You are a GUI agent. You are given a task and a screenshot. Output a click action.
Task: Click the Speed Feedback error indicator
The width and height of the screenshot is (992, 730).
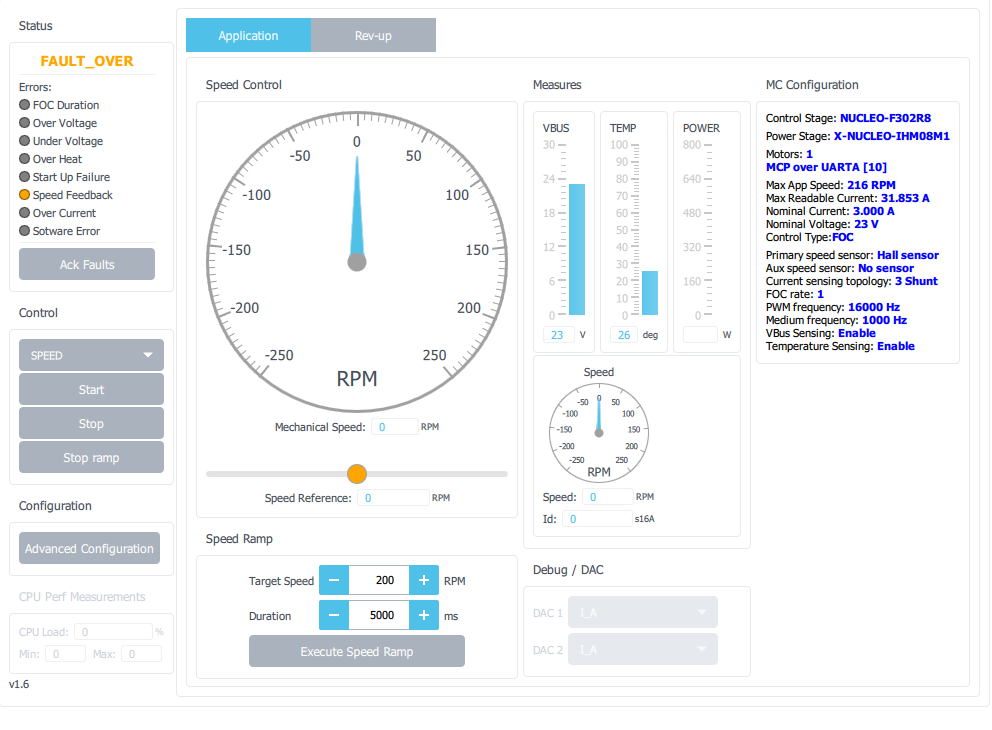25,195
